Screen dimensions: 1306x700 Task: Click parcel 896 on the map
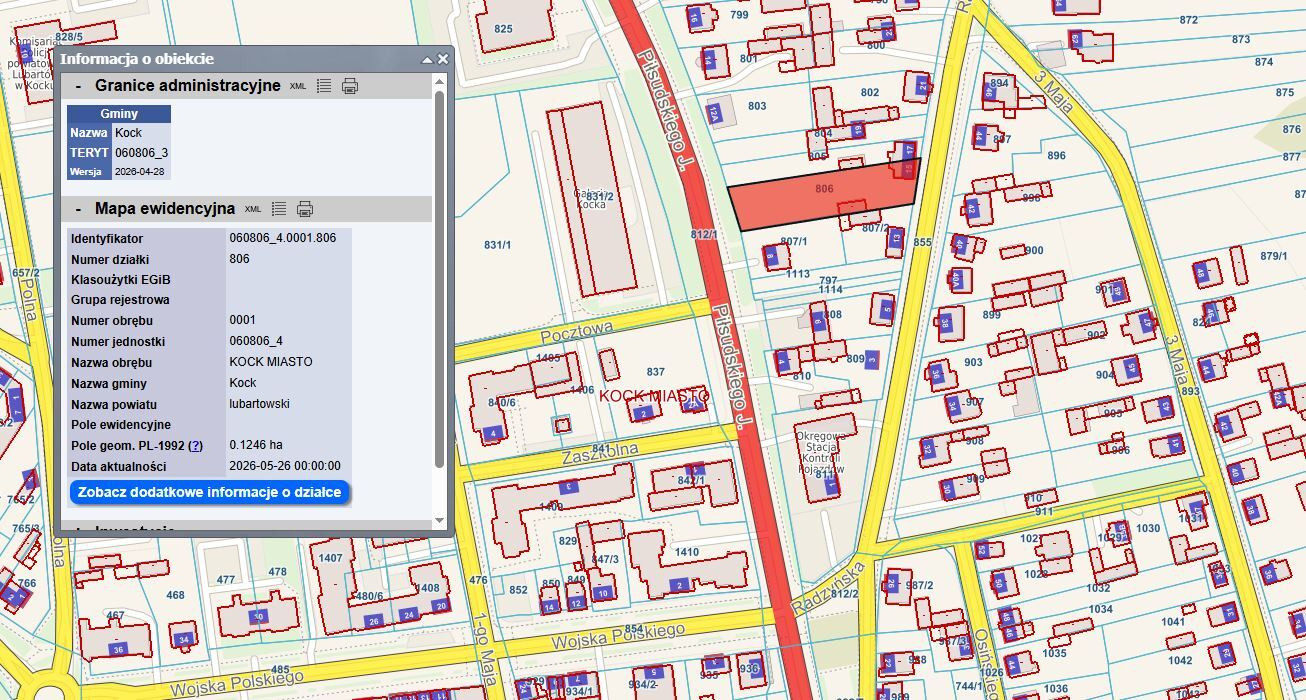click(1056, 156)
